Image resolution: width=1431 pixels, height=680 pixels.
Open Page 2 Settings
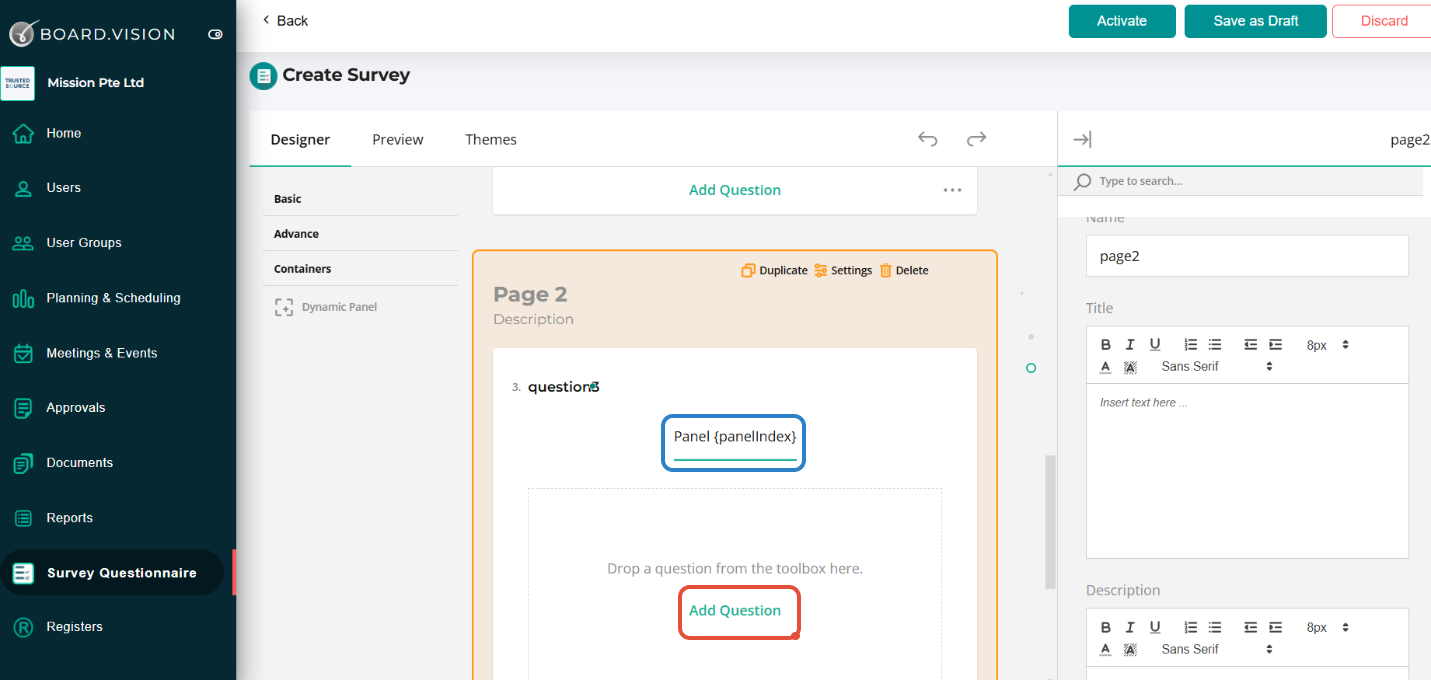(843, 270)
